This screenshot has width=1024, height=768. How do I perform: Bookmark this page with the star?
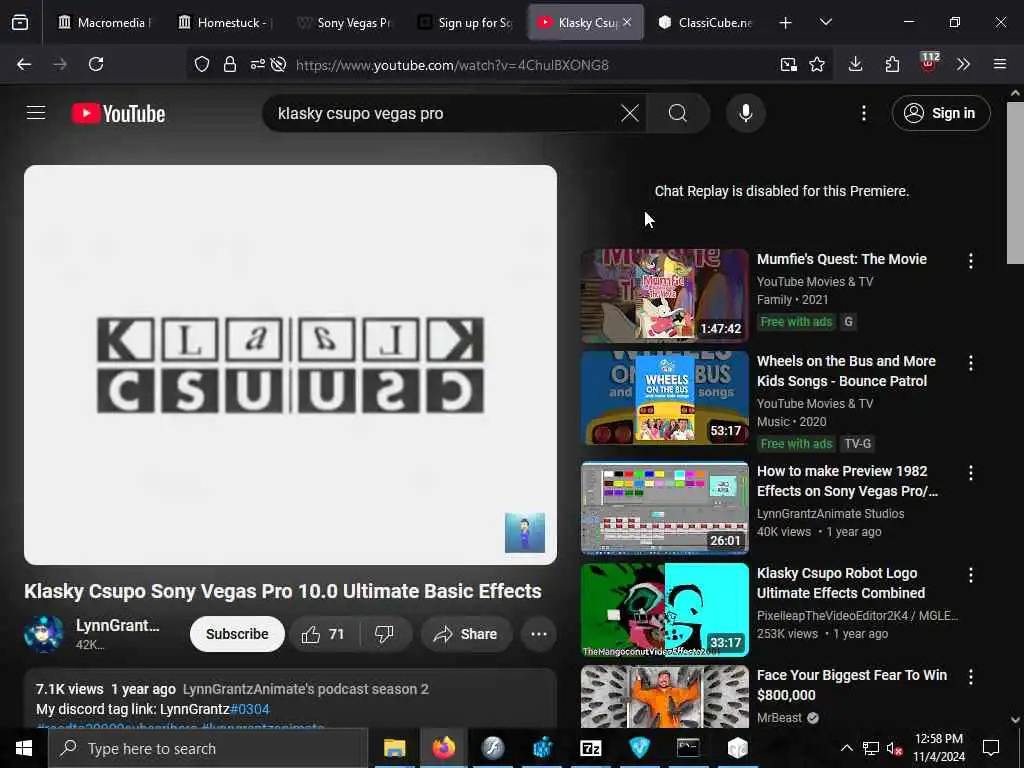(x=817, y=64)
